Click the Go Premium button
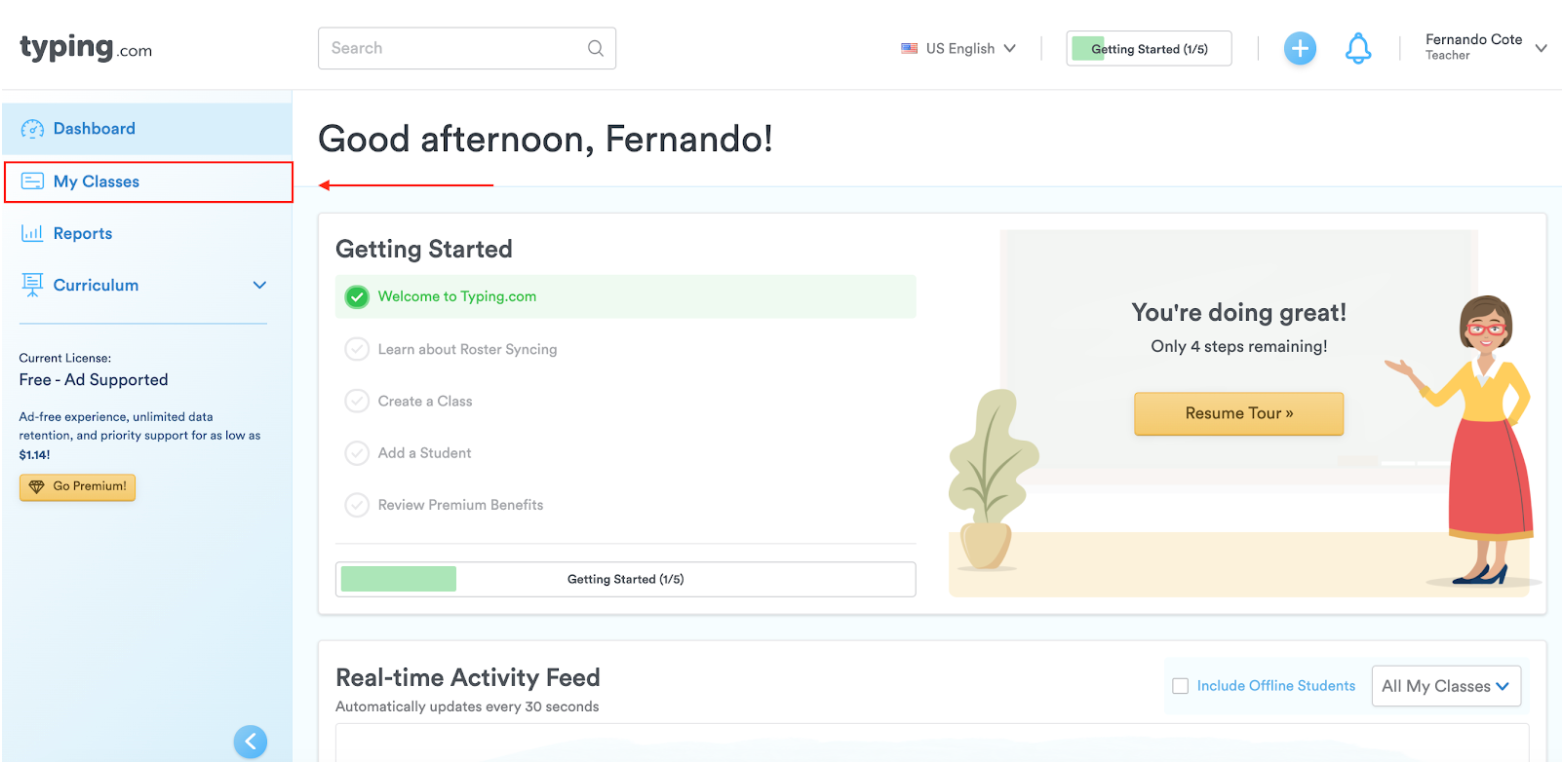 [x=77, y=487]
